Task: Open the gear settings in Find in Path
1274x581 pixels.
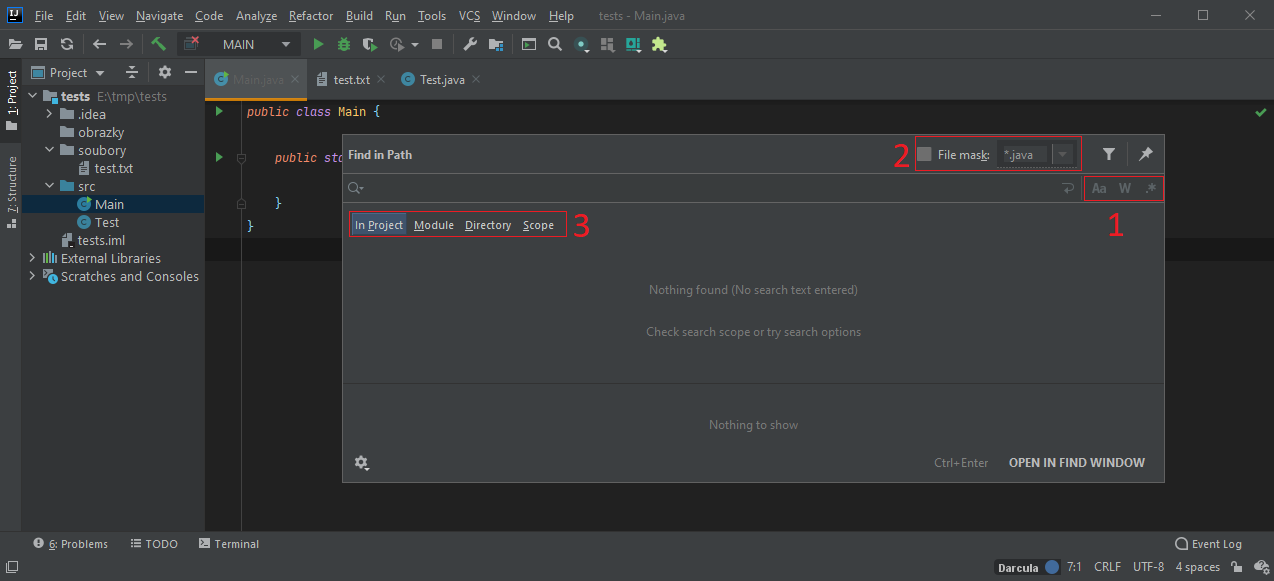Action: (362, 462)
